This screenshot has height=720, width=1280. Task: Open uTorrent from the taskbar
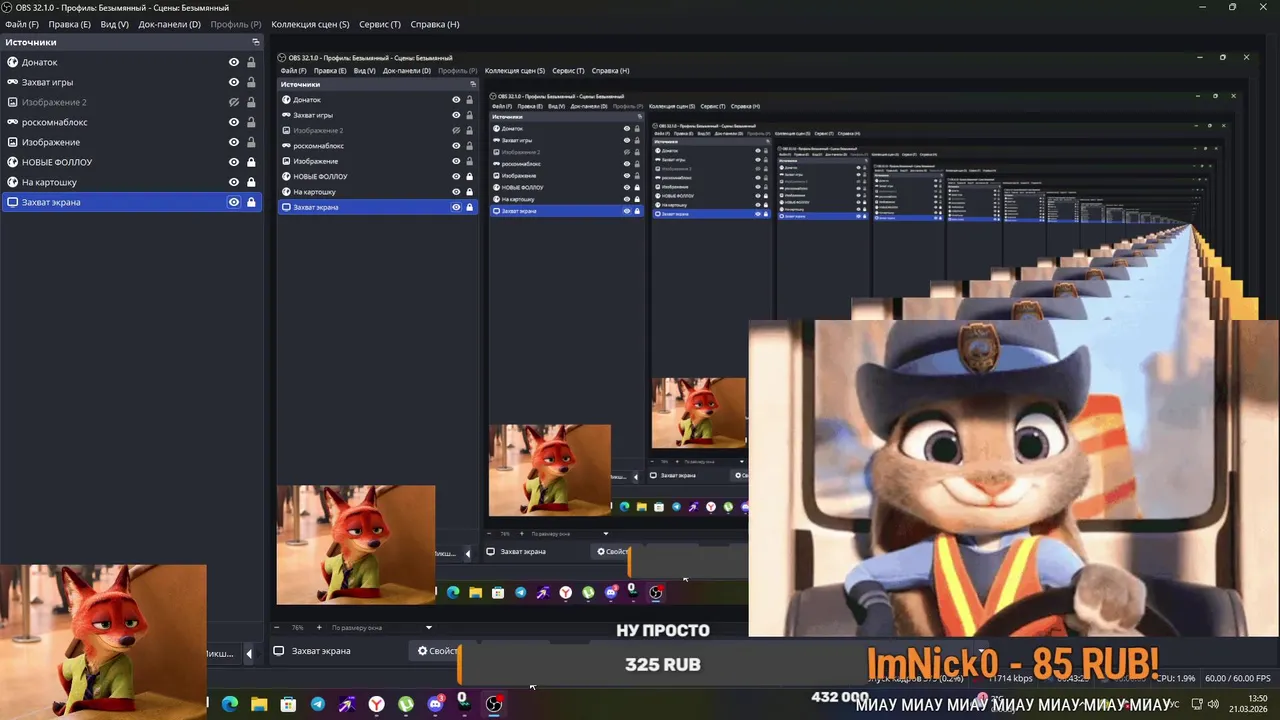[406, 704]
